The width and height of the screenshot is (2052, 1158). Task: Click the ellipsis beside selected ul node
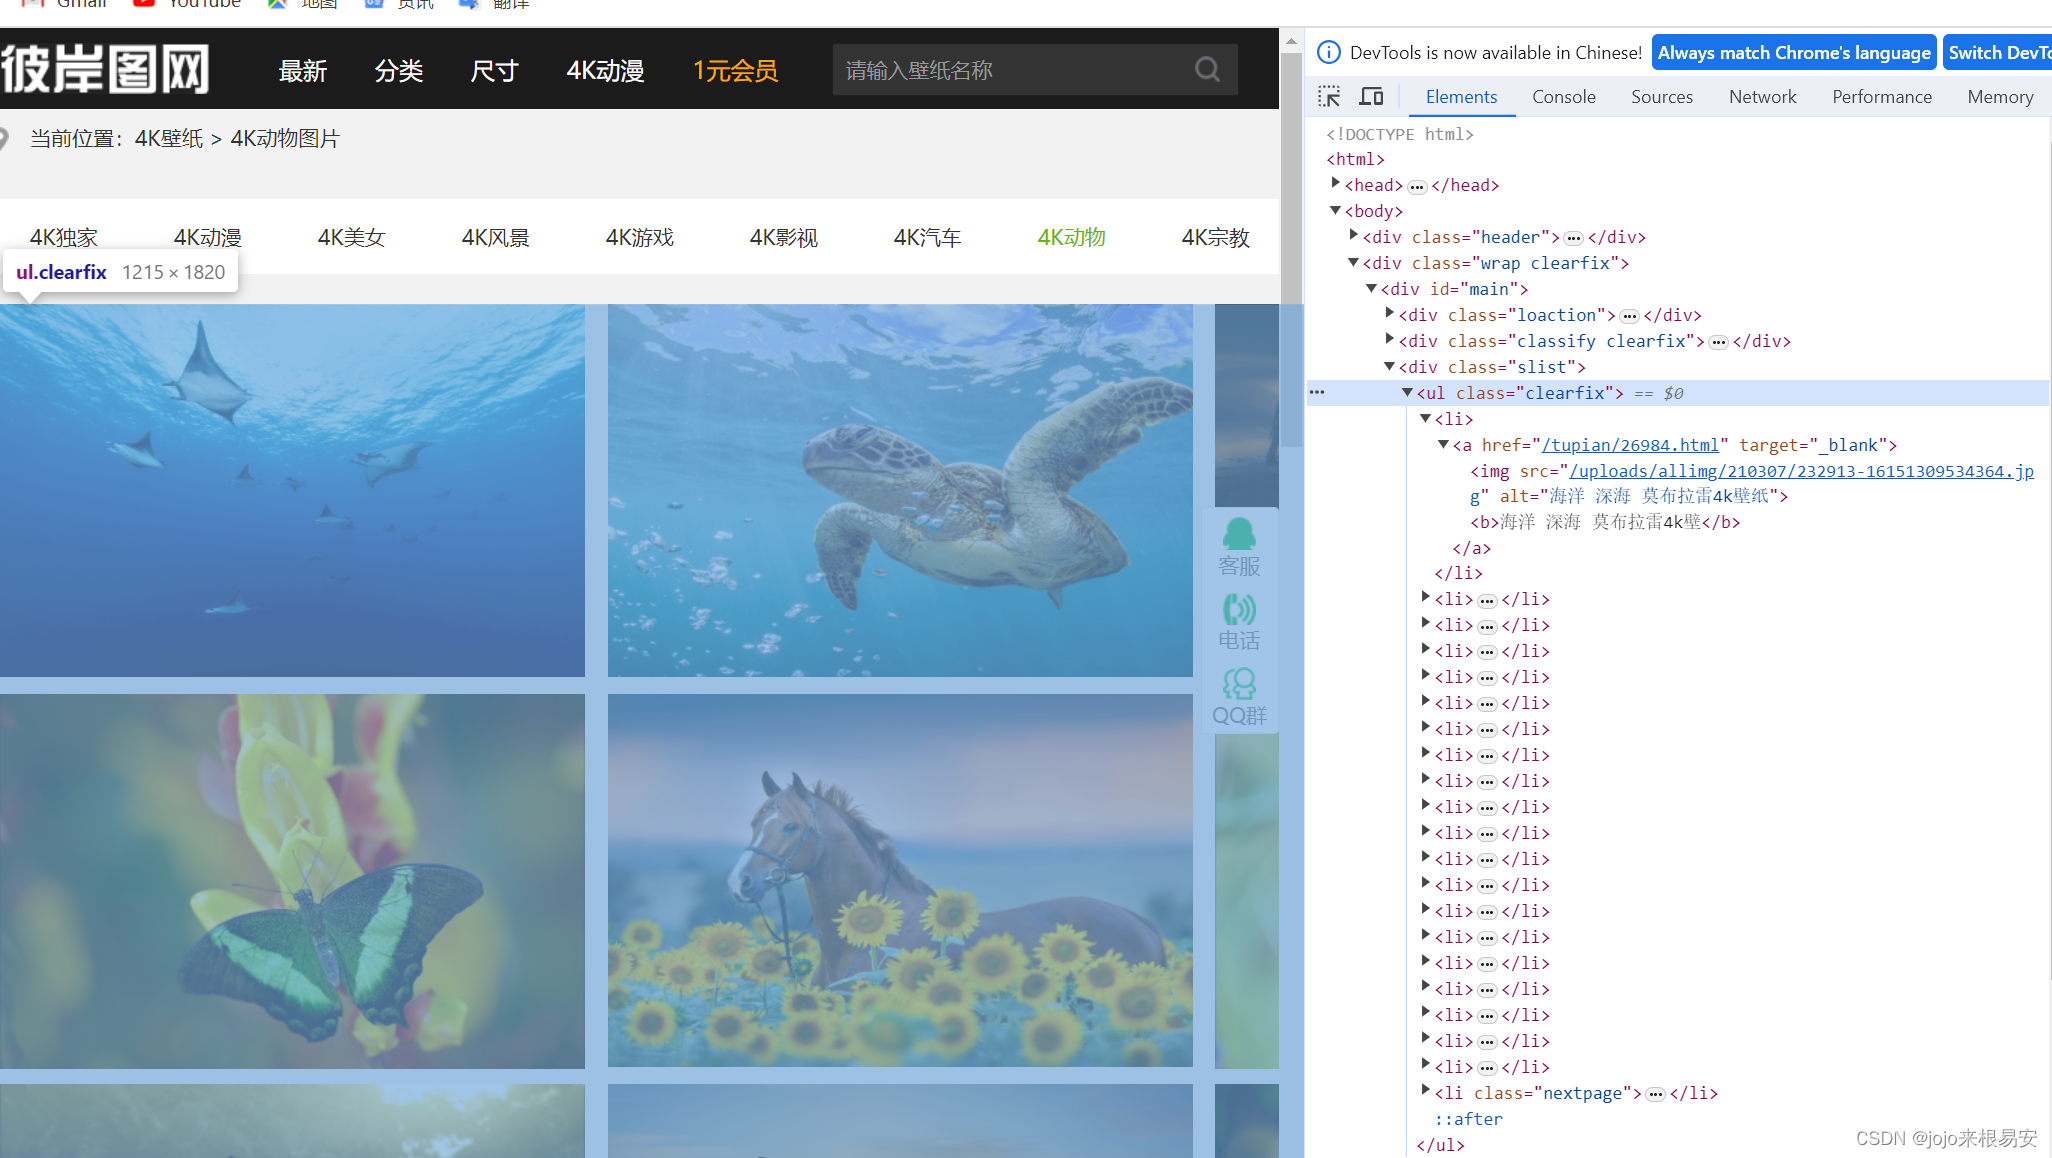pyautogui.click(x=1317, y=393)
